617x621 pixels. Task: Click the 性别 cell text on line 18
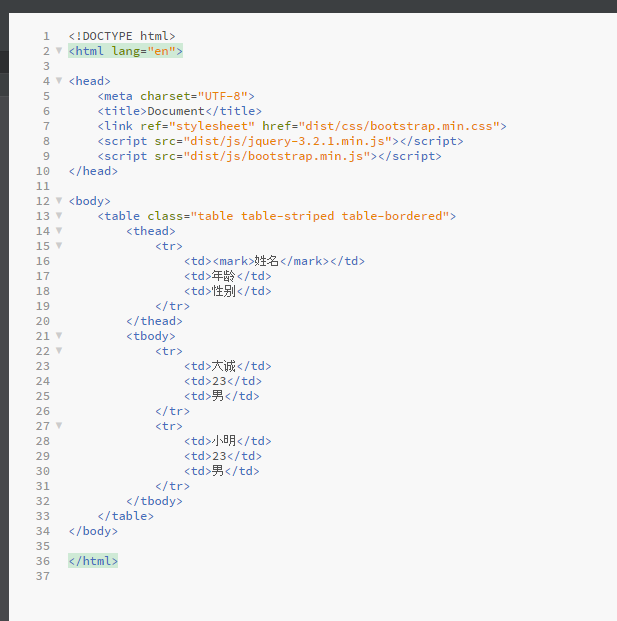pos(223,291)
